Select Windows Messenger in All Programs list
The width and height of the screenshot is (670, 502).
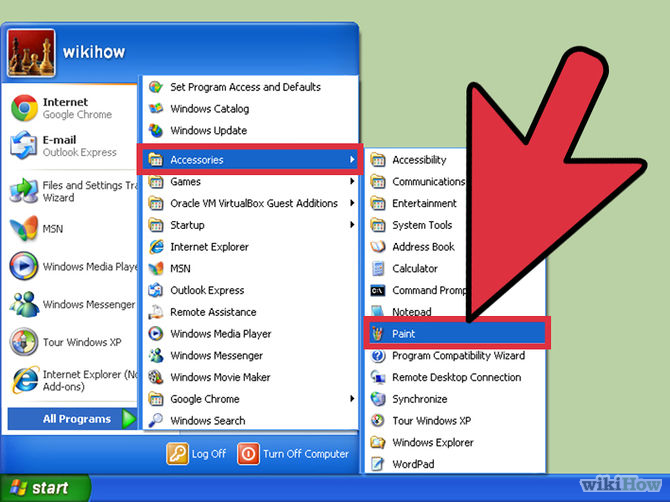[x=250, y=355]
